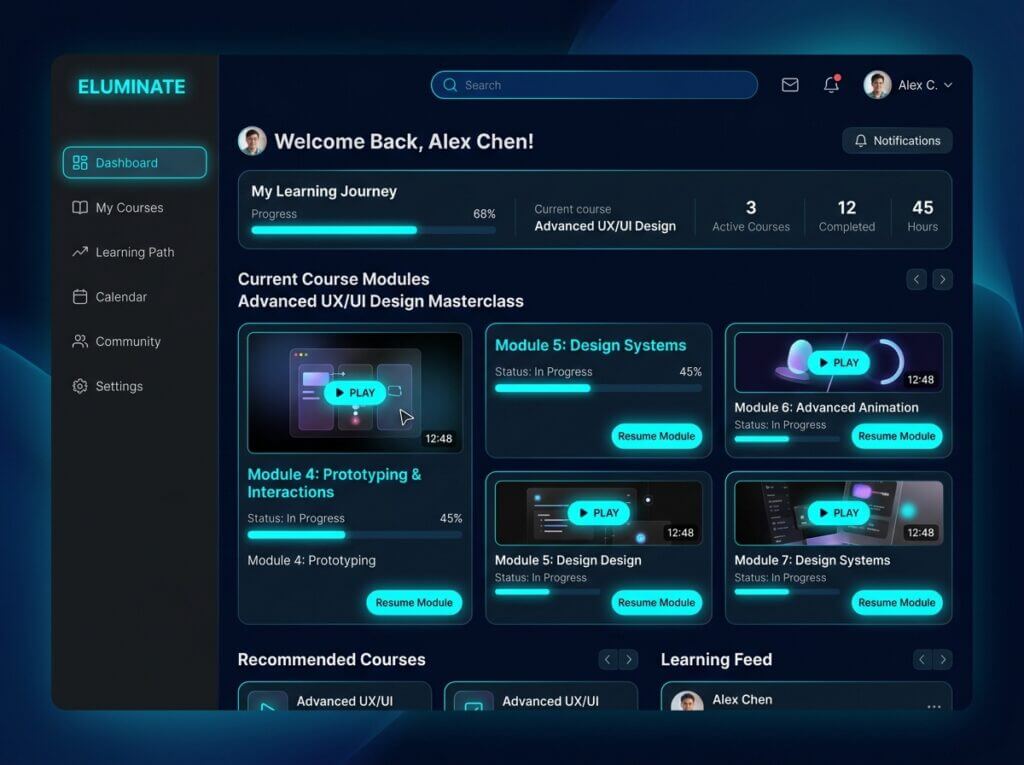Viewport: 1024px width, 765px height.
Task: Play the Module 6 Advanced Animation video
Action: click(x=839, y=363)
